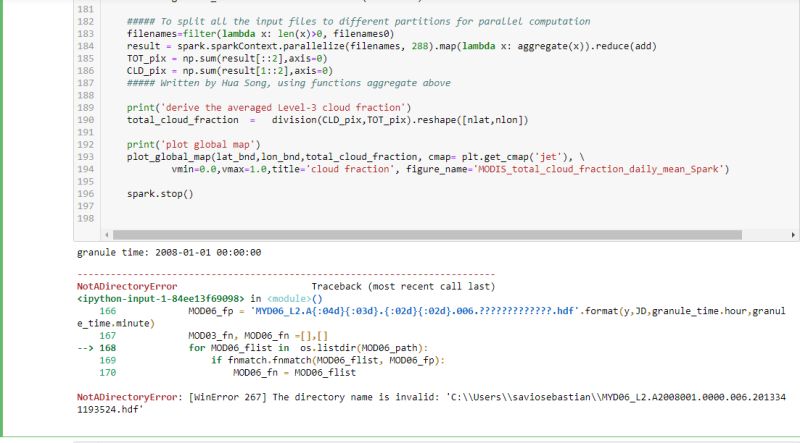800x443 pixels.
Task: Click the code cell horizontal scrollbar thumb
Action: pyautogui.click(x=427, y=235)
